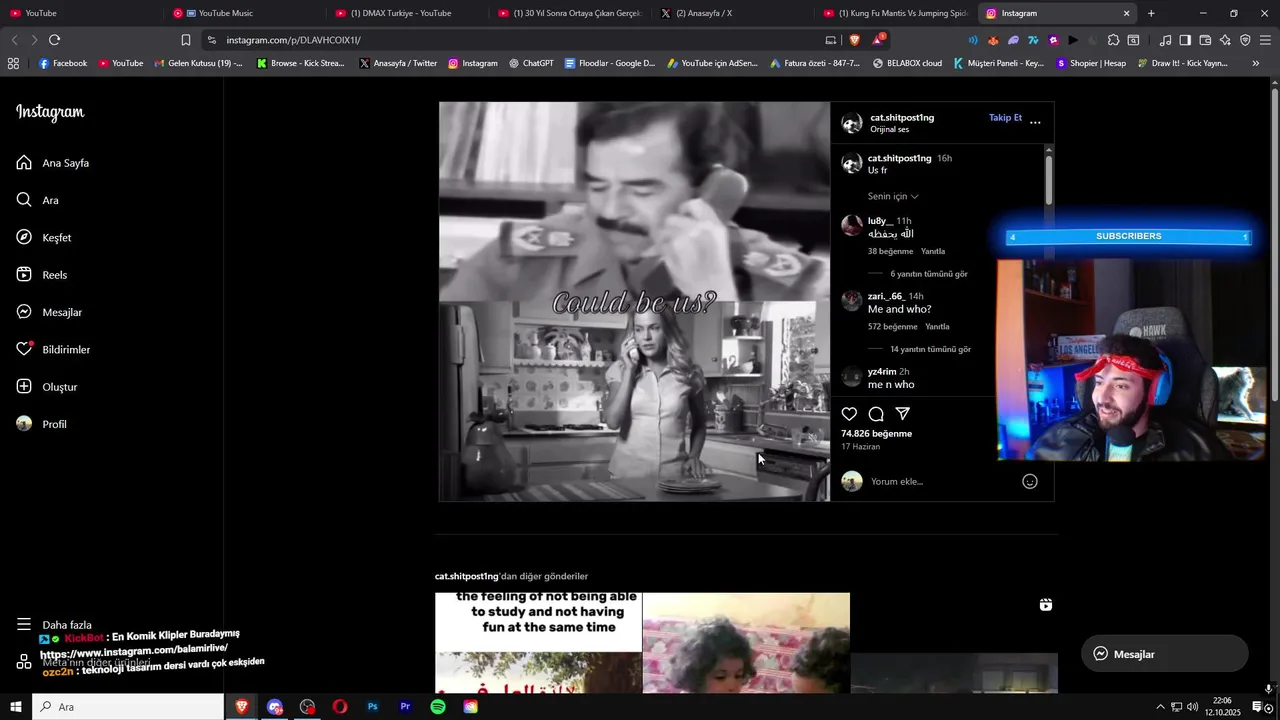Close the Instagram tab
Image resolution: width=1280 pixels, height=720 pixels.
tap(1127, 13)
